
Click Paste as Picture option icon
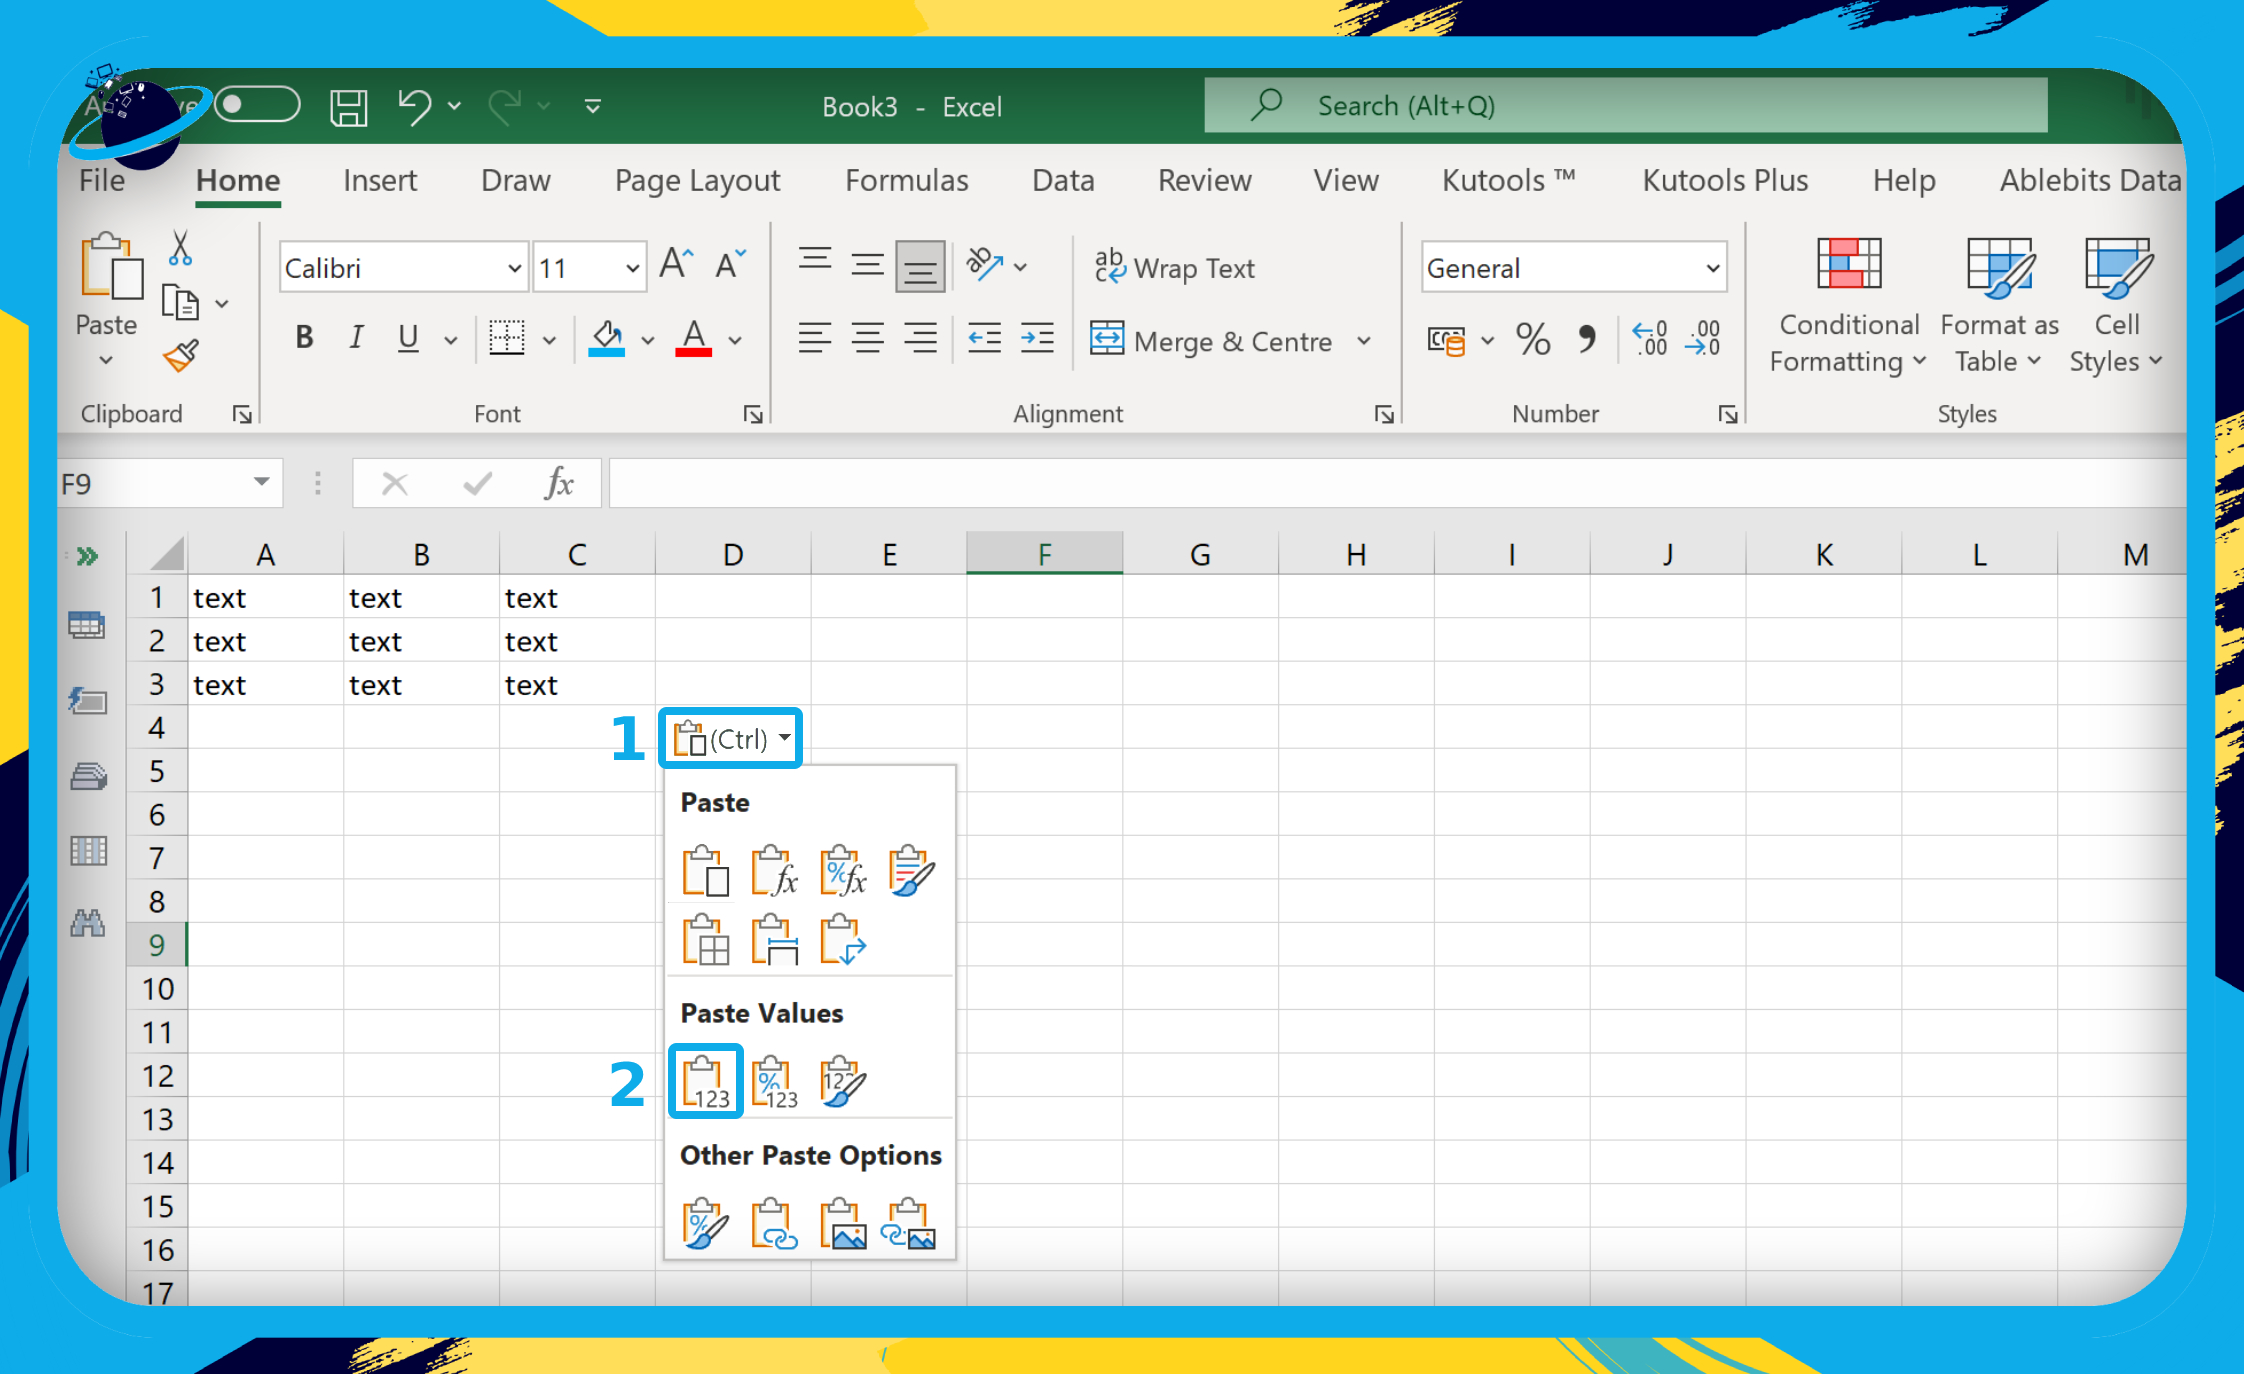pyautogui.click(x=842, y=1224)
